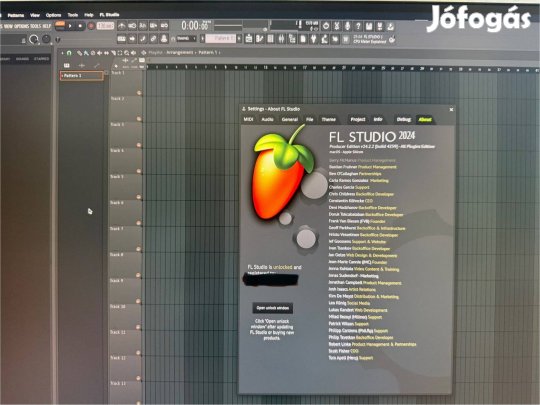Open the Mixer view from toolbar
The width and height of the screenshot is (540, 405).
[x=281, y=39]
